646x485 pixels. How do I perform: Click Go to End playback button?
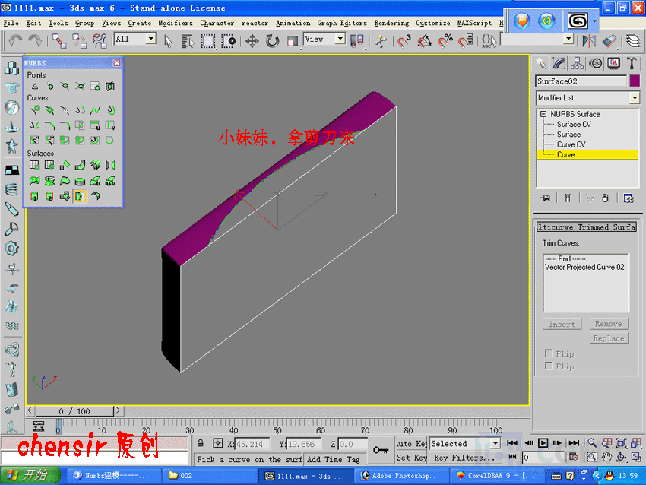pyautogui.click(x=573, y=443)
